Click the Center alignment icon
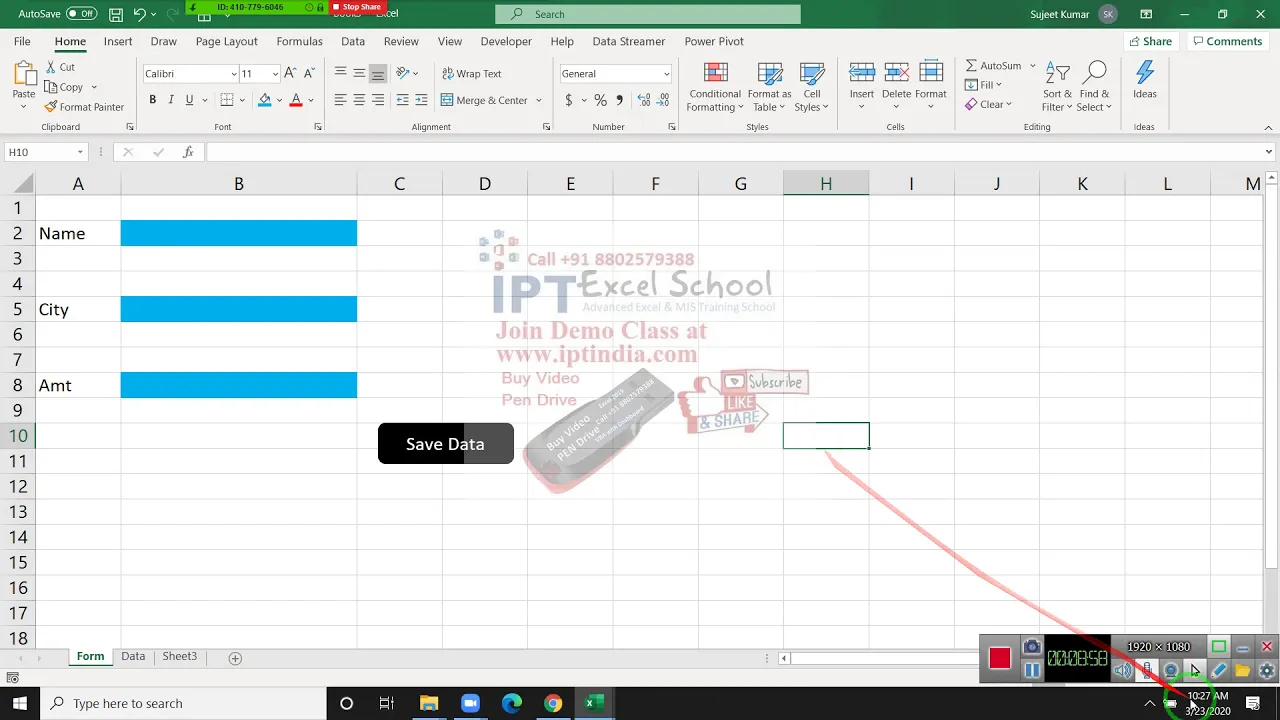This screenshot has width=1280, height=720. tap(359, 100)
